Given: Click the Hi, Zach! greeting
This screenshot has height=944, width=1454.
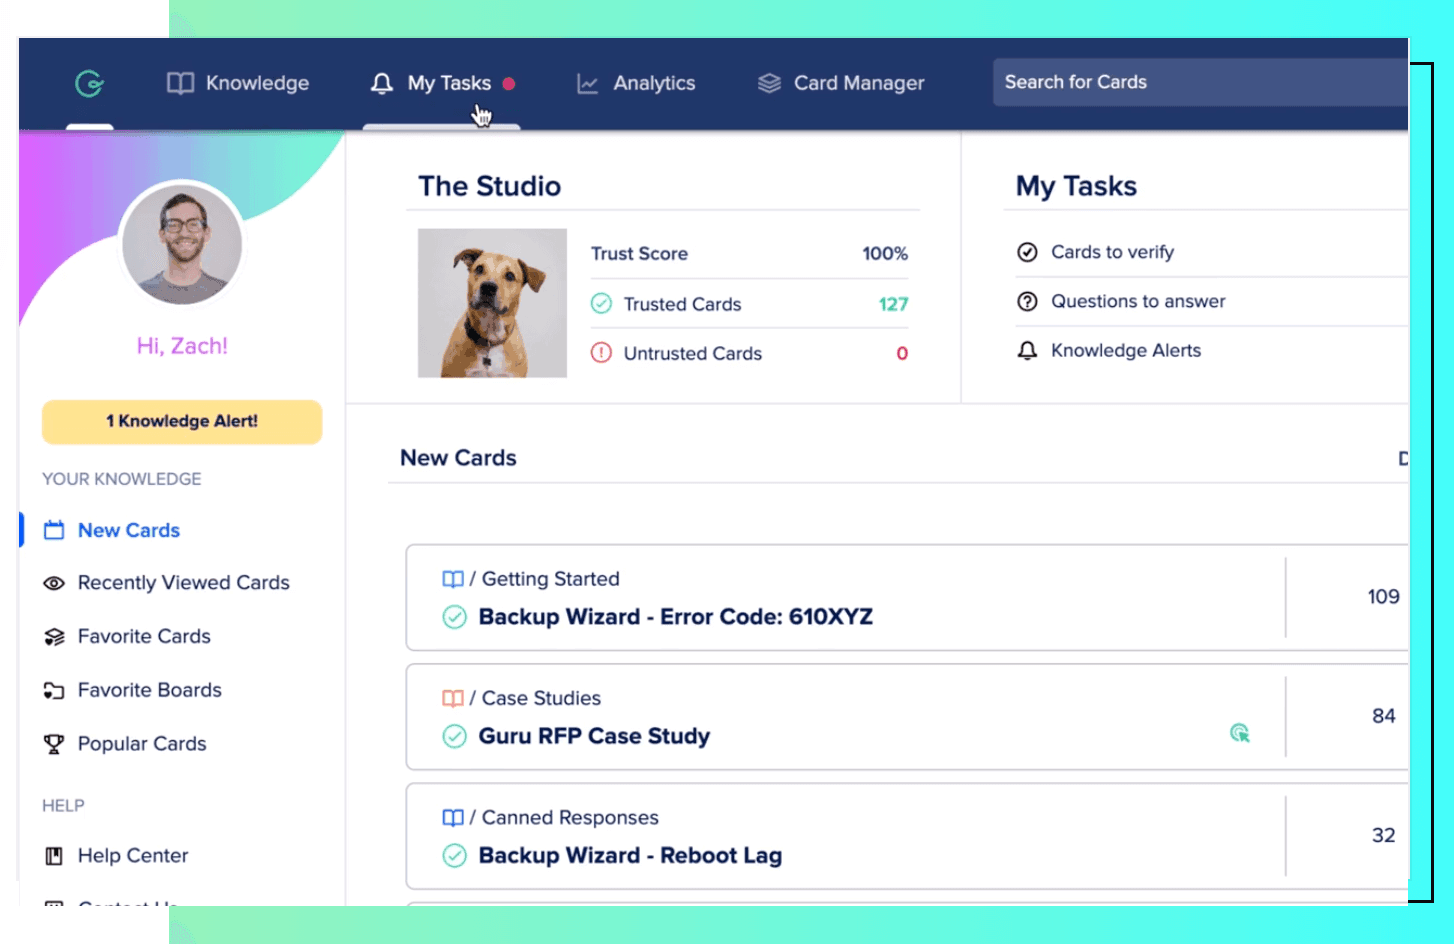Looking at the screenshot, I should click(x=182, y=346).
